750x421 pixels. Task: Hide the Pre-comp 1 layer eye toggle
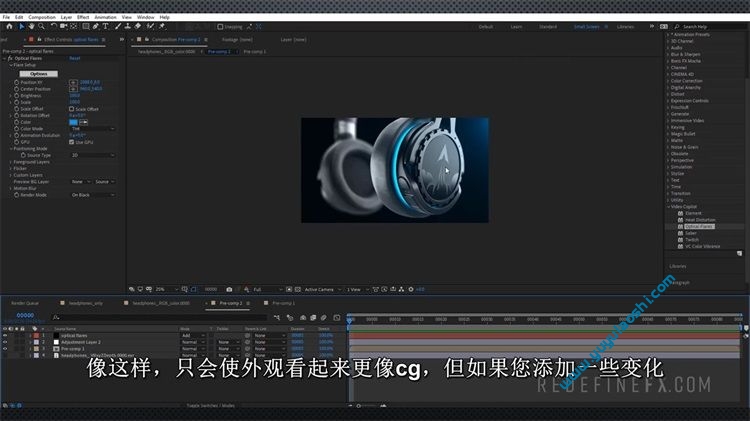click(5, 349)
